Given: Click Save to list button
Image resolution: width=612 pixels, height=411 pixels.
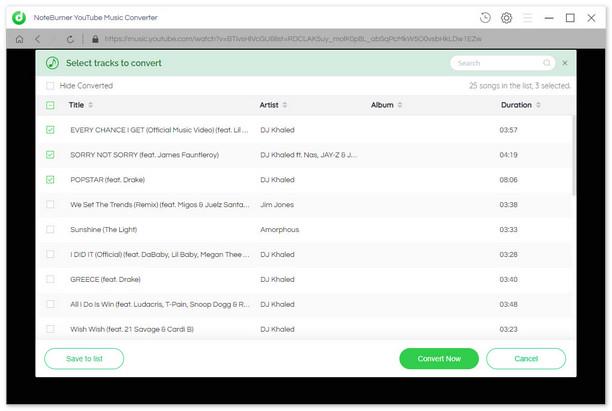Looking at the screenshot, I should coord(84,359).
